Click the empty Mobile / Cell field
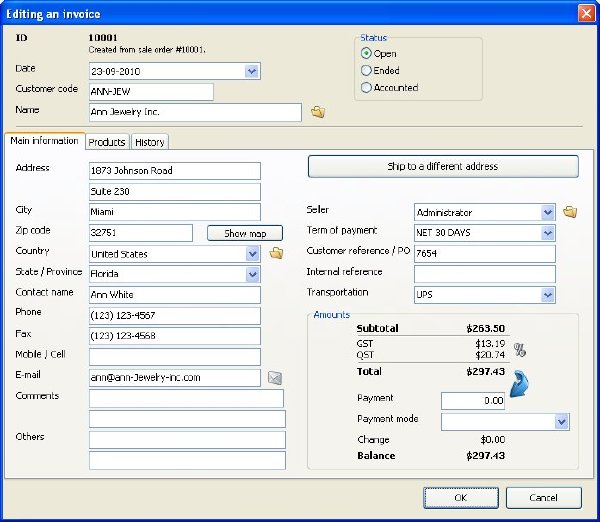 coord(175,357)
